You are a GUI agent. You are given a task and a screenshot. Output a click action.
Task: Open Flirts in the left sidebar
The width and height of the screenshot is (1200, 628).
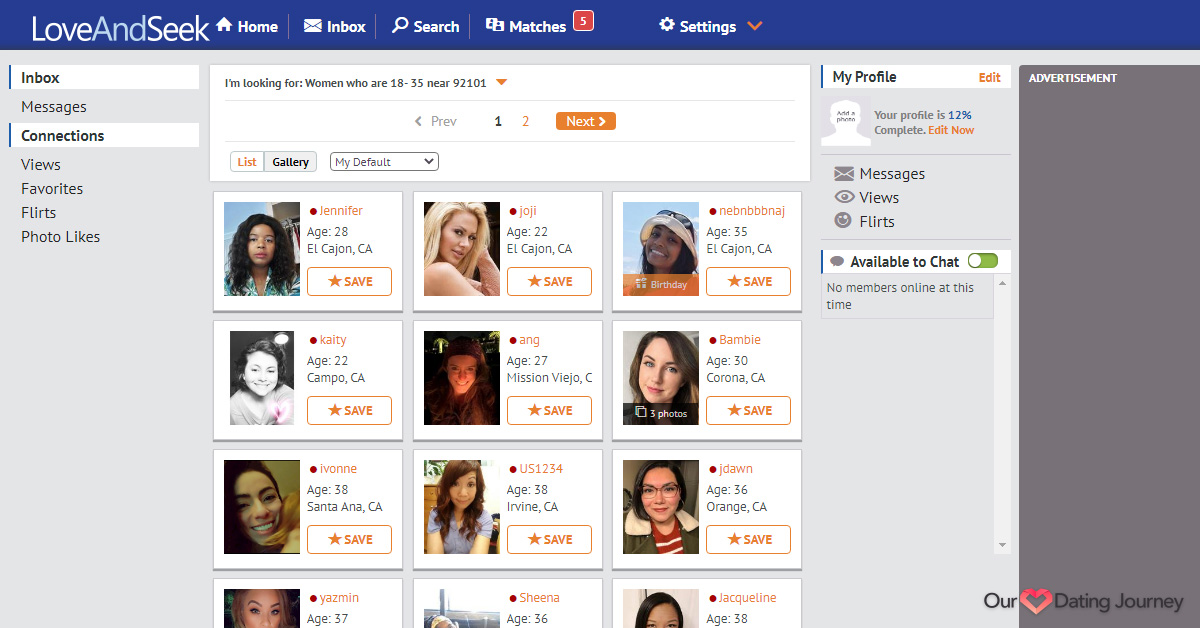pyautogui.click(x=39, y=213)
